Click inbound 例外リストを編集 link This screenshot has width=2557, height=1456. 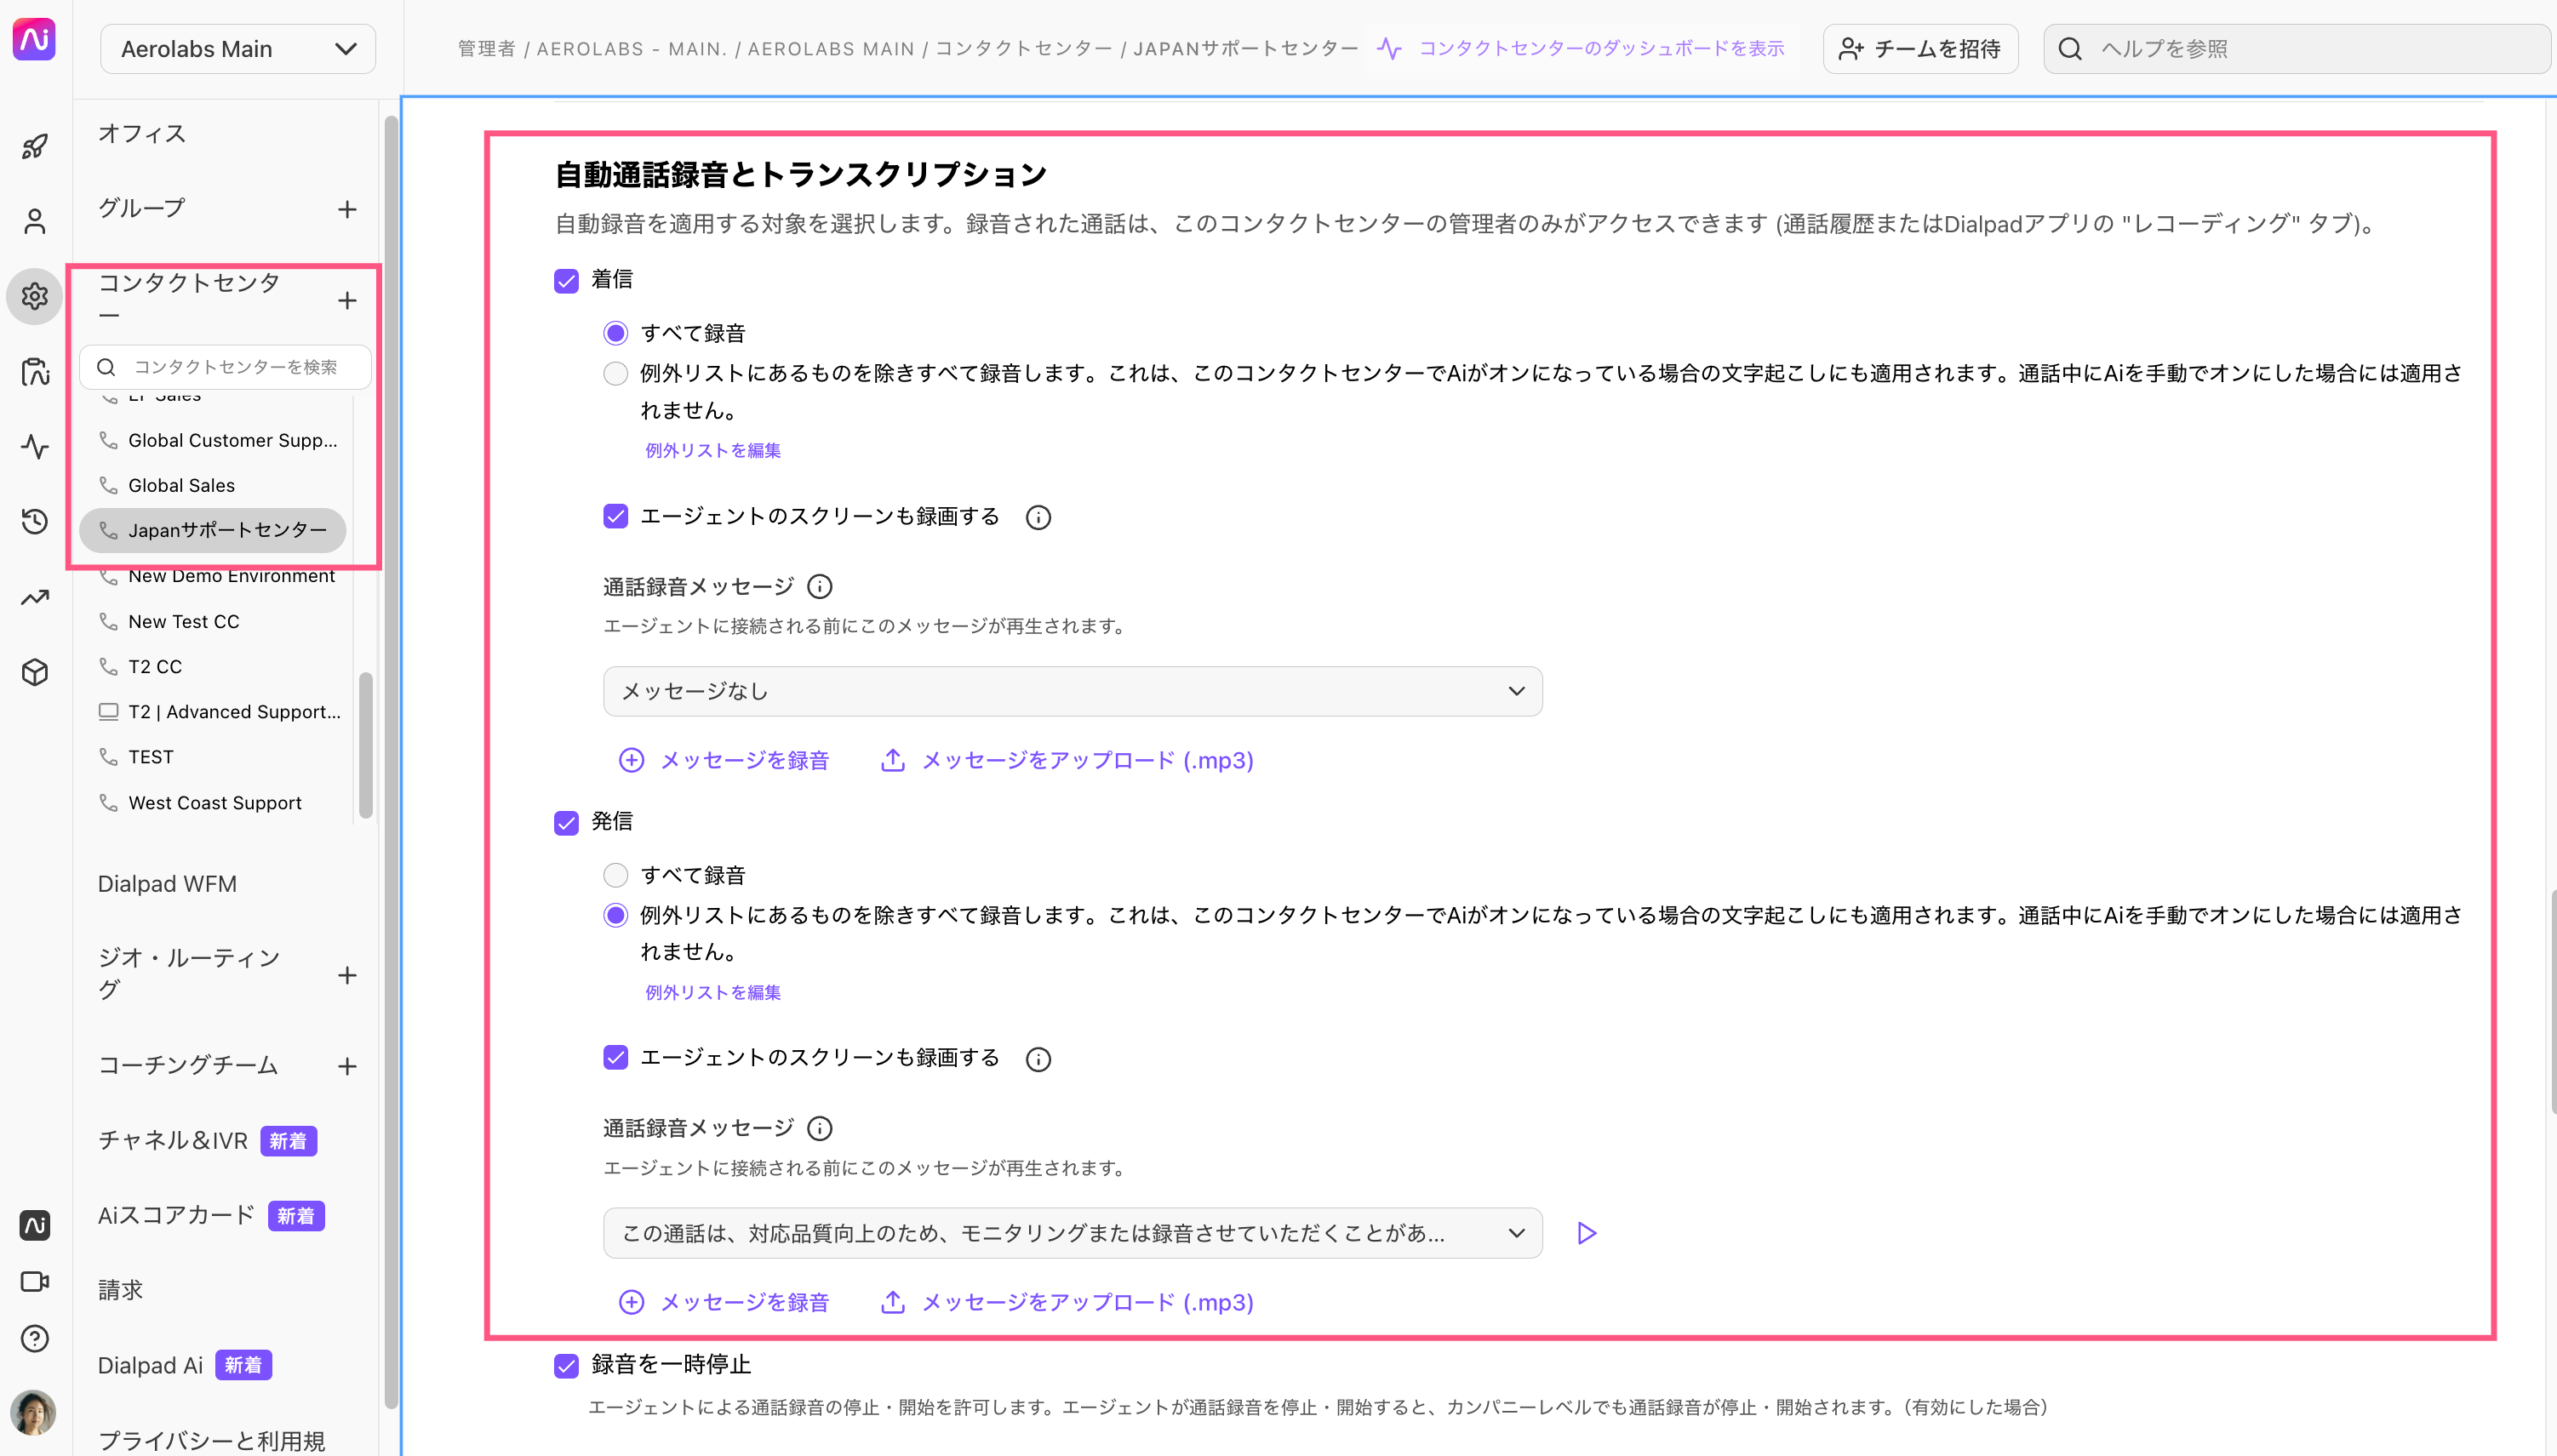pyautogui.click(x=713, y=450)
